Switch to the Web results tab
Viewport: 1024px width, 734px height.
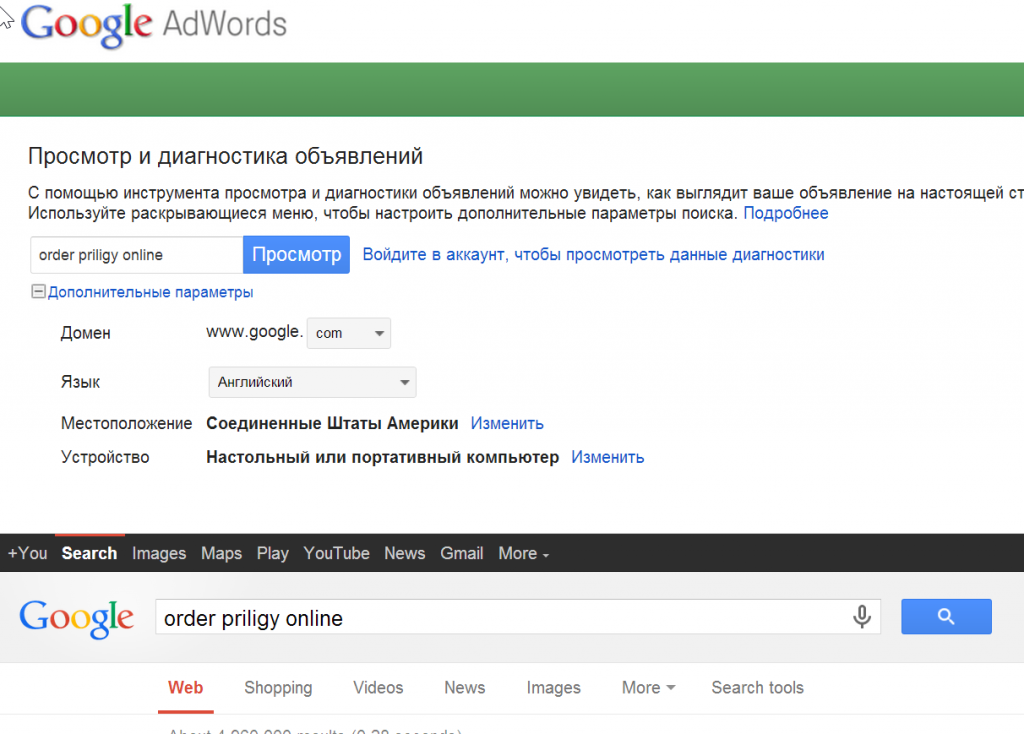click(x=185, y=688)
